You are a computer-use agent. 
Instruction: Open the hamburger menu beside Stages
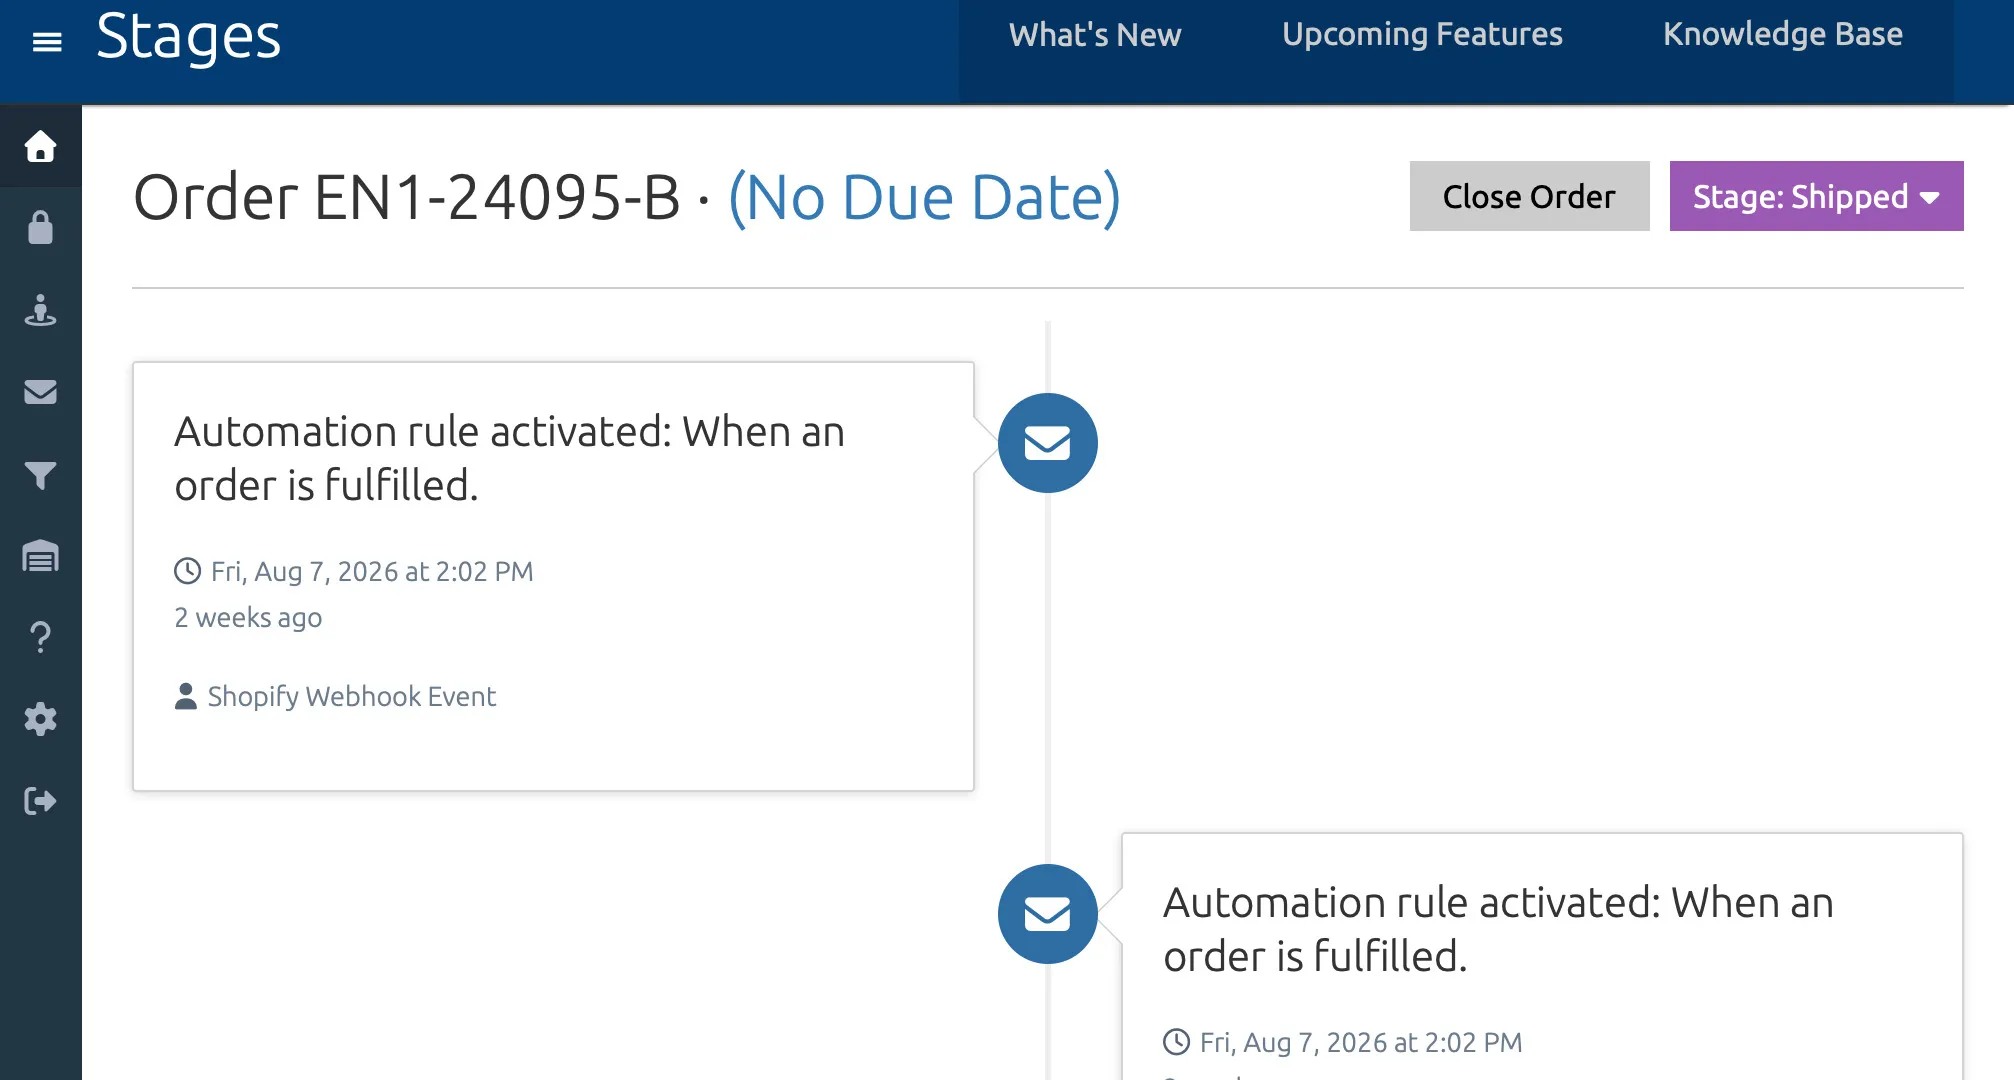[47, 41]
